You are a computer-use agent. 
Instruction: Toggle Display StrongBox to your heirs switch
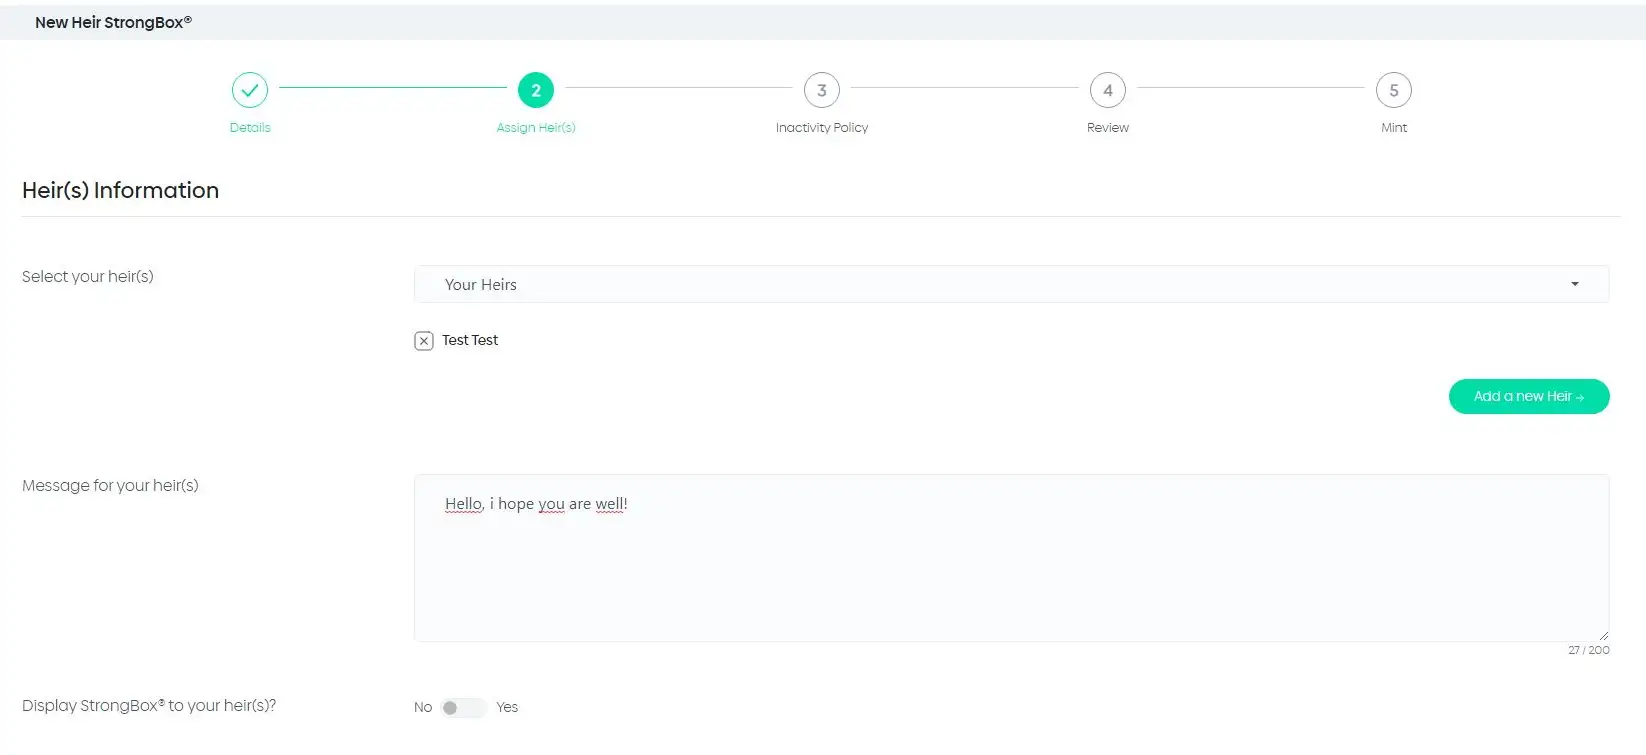(x=463, y=708)
